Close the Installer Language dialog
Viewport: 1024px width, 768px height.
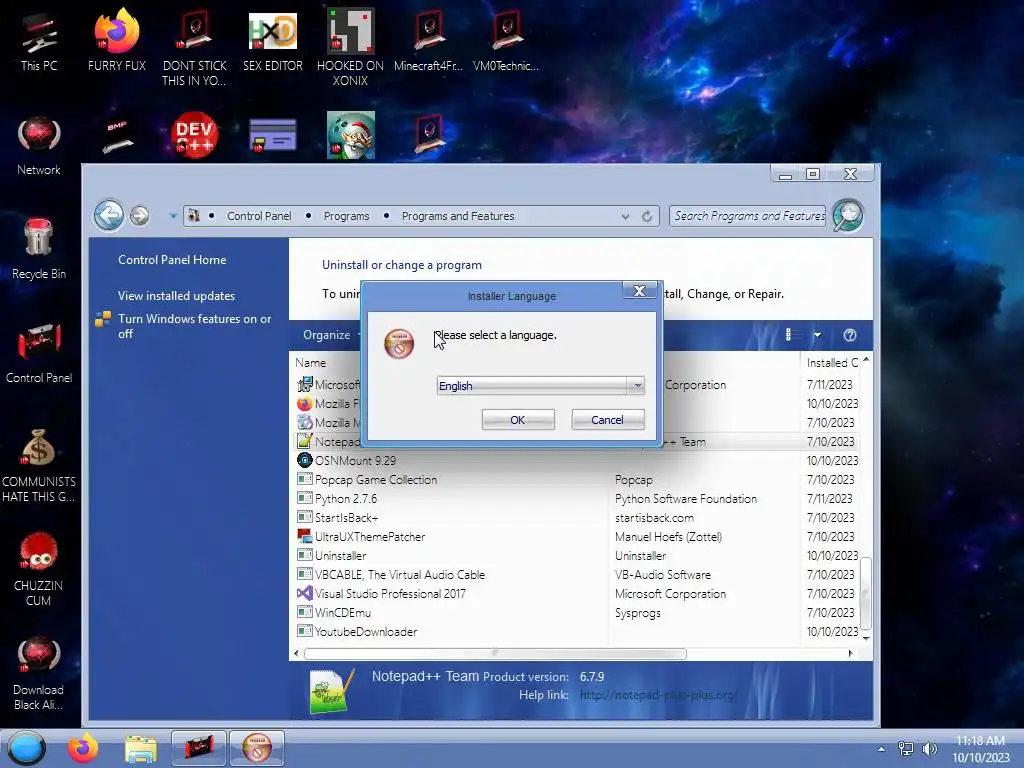[639, 291]
